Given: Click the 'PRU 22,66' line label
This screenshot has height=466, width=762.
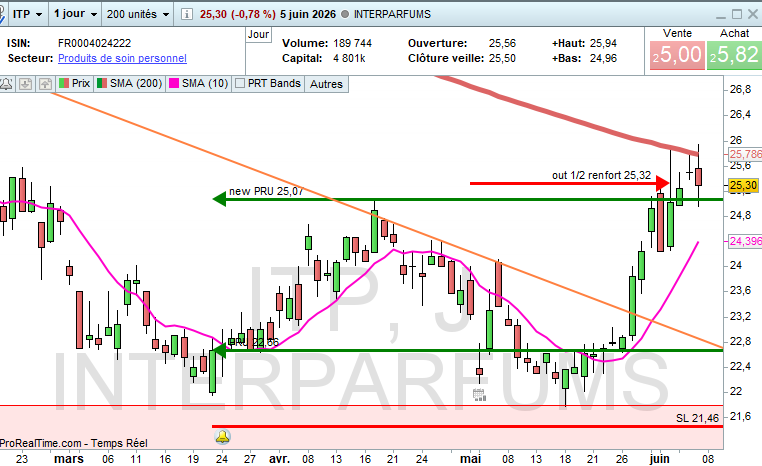Looking at the screenshot, I should coord(256,343).
